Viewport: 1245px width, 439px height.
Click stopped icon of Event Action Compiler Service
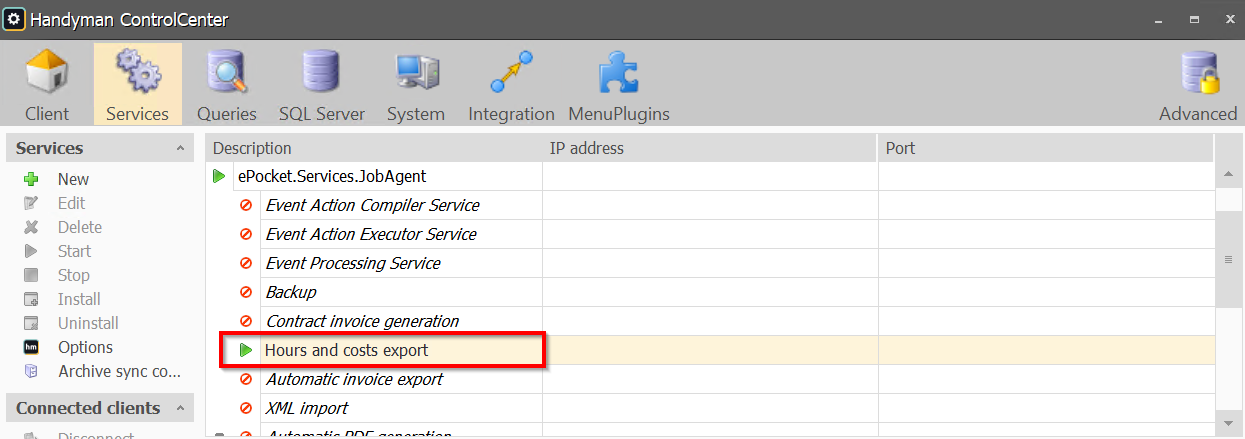pos(246,205)
